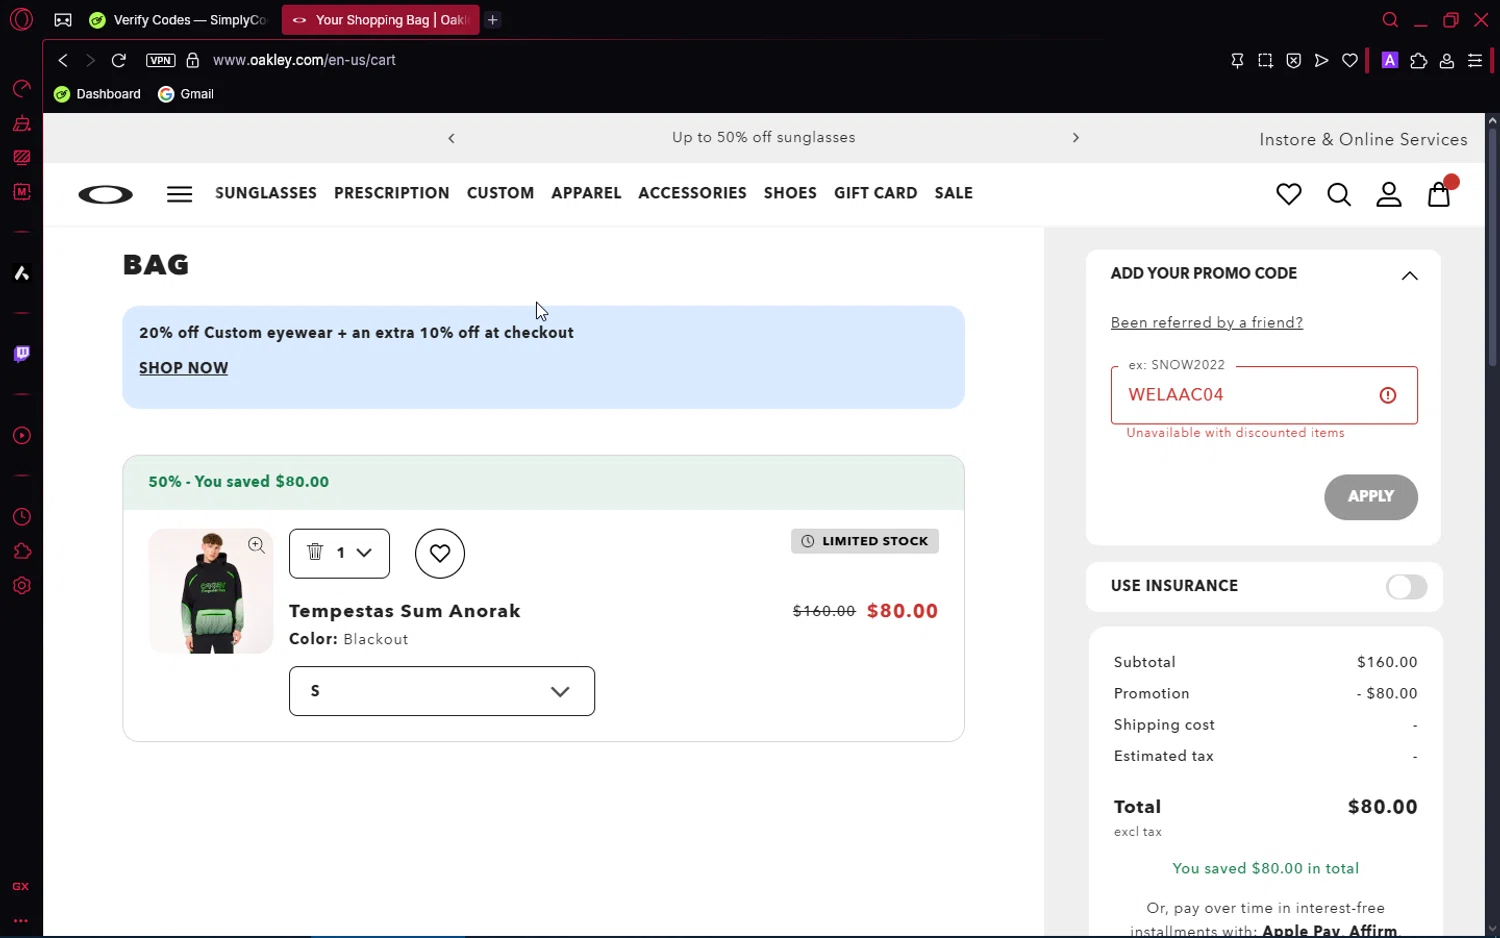Open browser search icon in title bar
The height and width of the screenshot is (938, 1500).
coord(1390,20)
